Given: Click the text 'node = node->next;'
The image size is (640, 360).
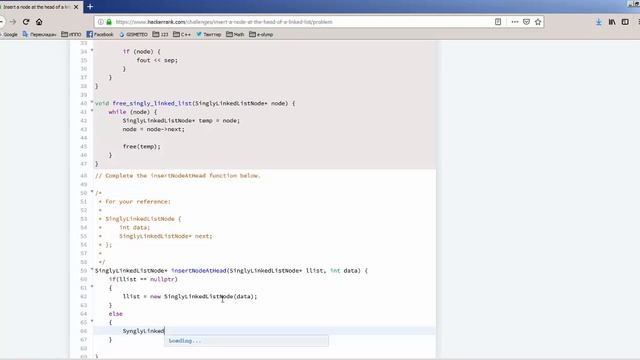Looking at the screenshot, I should click(x=153, y=129).
